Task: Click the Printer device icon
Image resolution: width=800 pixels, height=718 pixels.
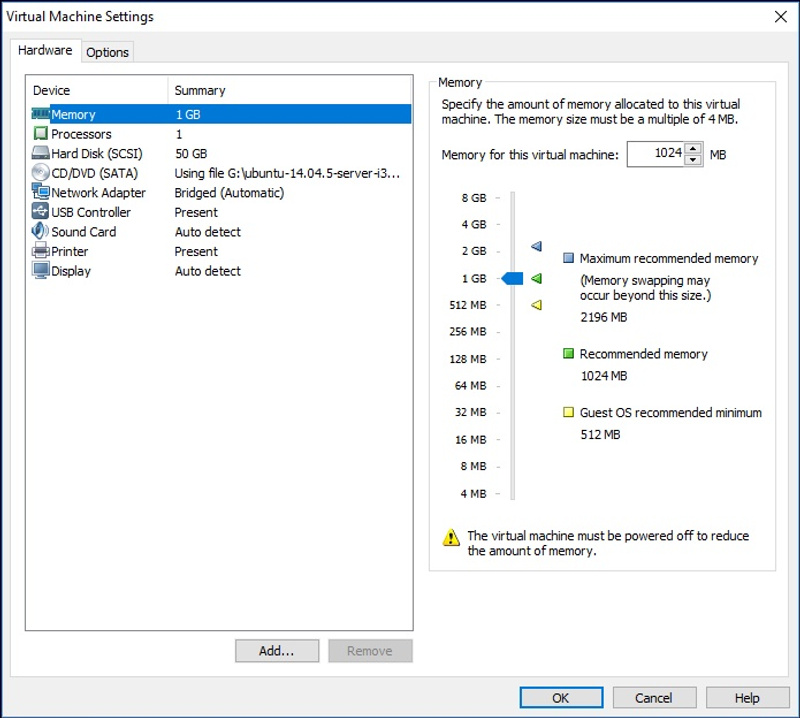Action: pyautogui.click(x=41, y=251)
